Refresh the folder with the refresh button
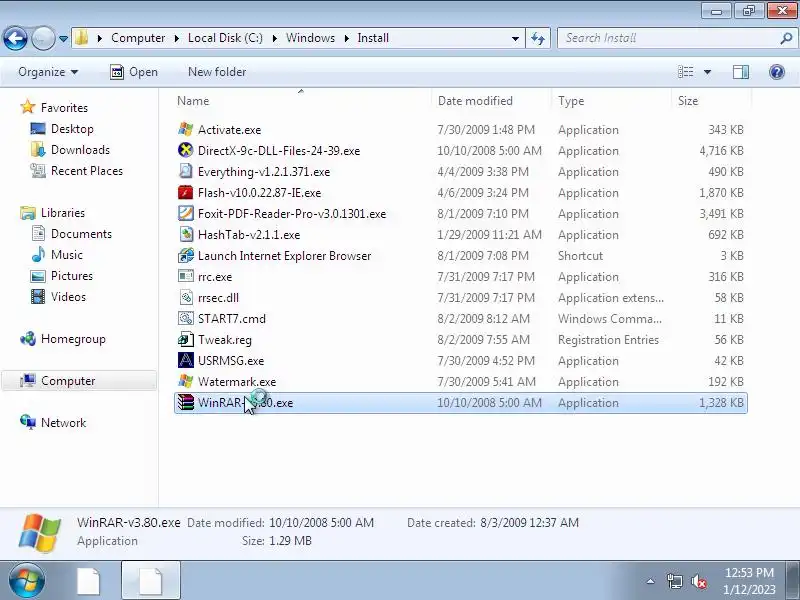800x600 pixels. click(x=538, y=38)
